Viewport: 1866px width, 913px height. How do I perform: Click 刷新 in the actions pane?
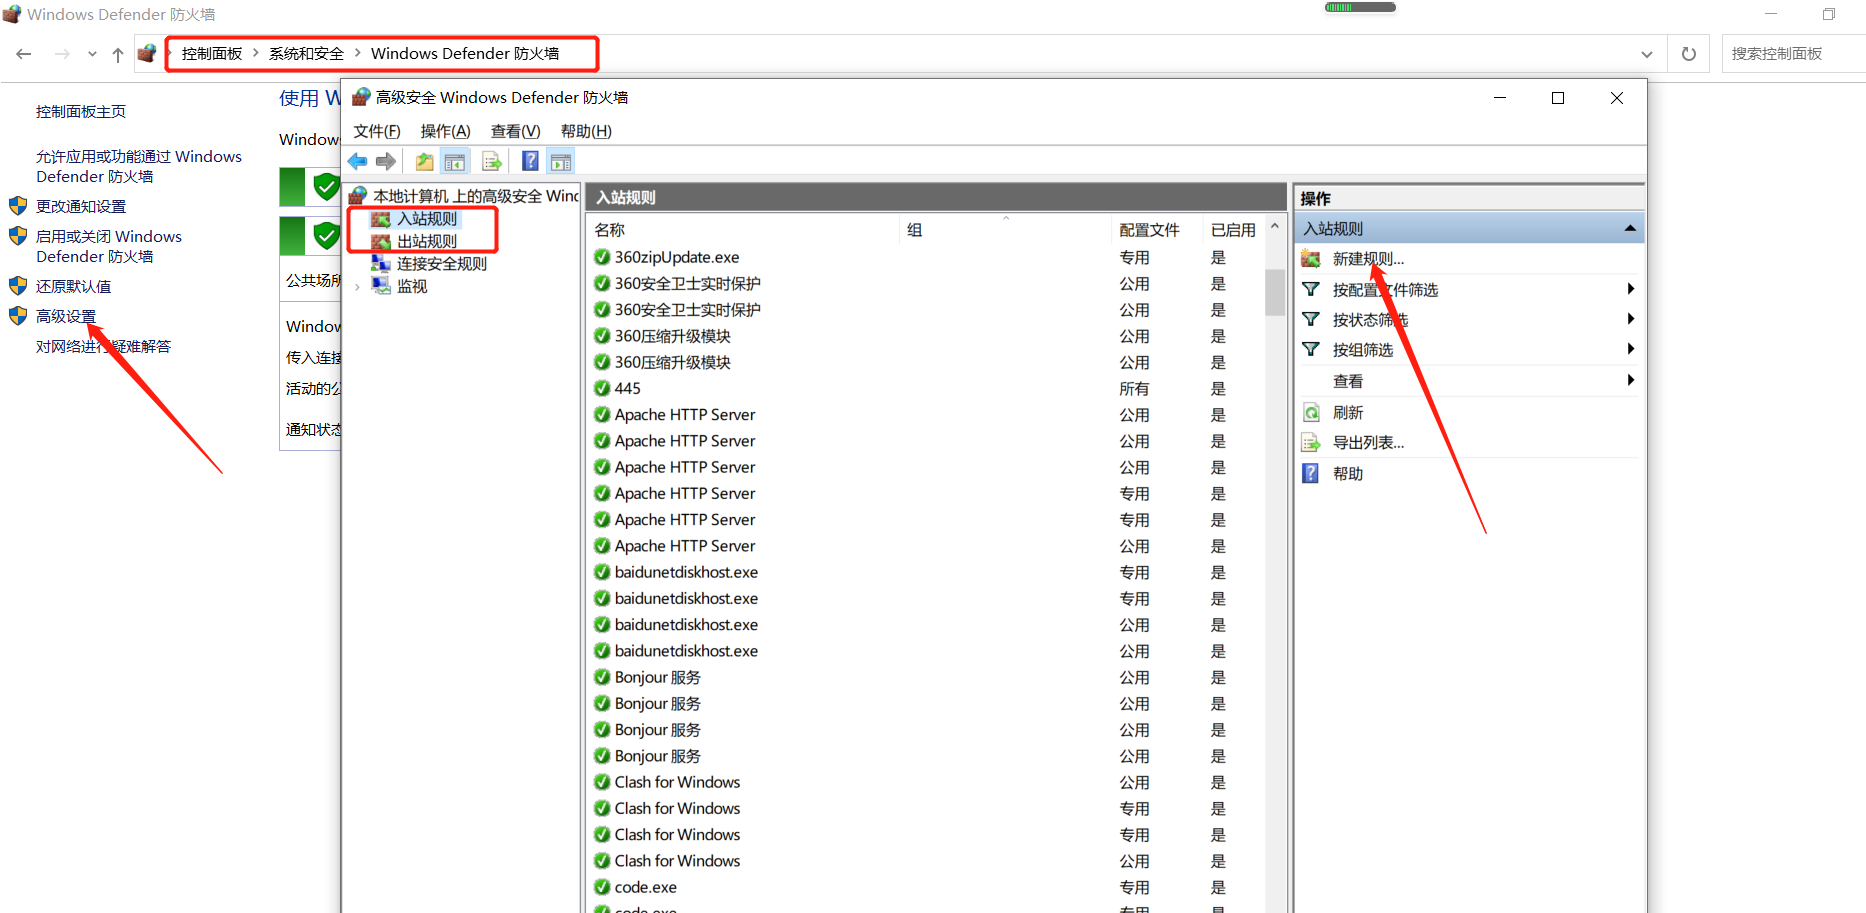(x=1347, y=413)
